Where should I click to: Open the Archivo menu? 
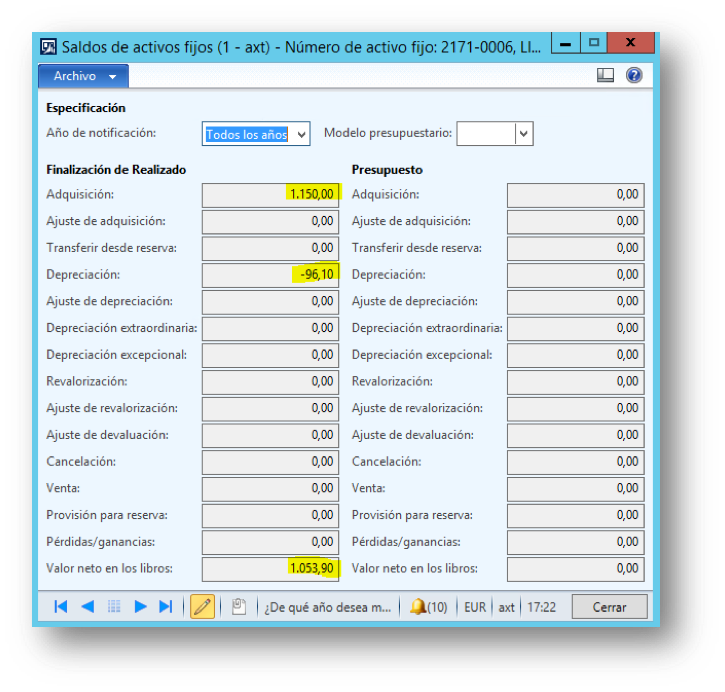(x=83, y=76)
